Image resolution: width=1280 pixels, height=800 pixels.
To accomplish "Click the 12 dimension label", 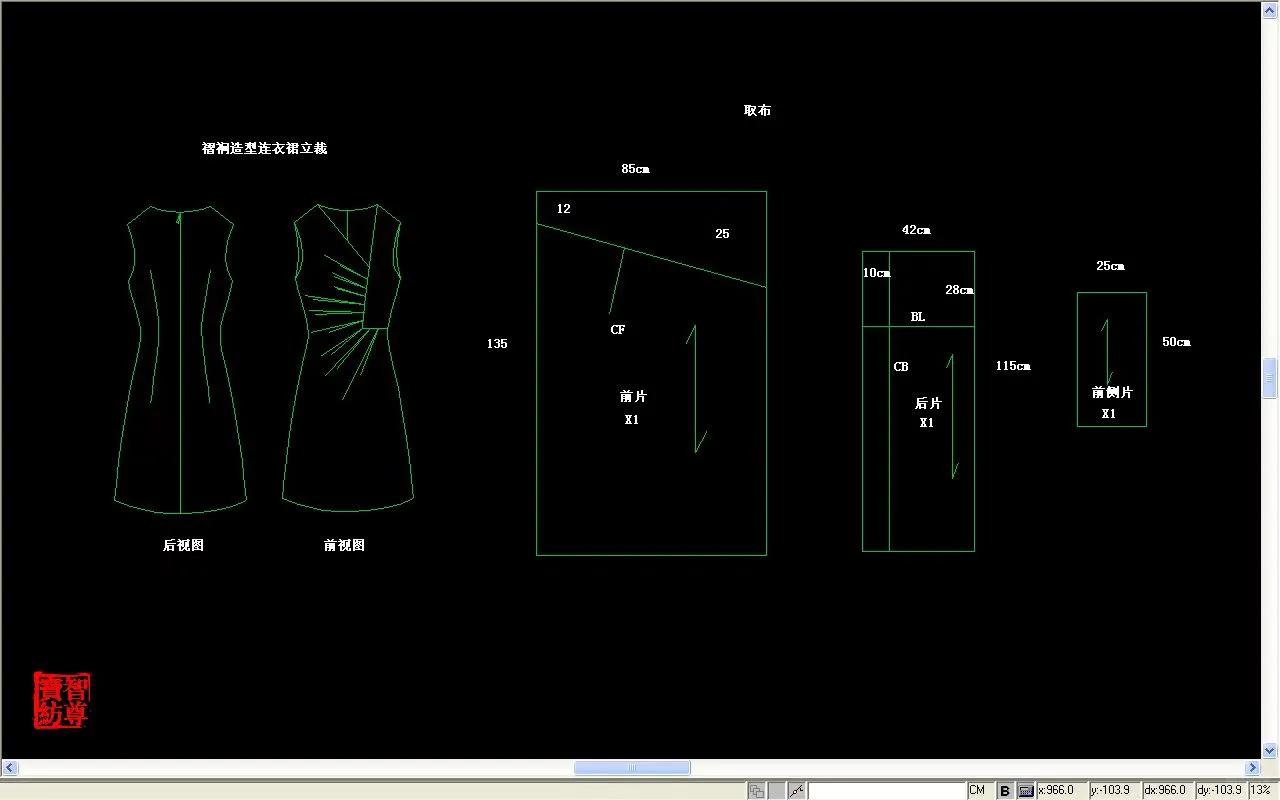I will coord(564,209).
